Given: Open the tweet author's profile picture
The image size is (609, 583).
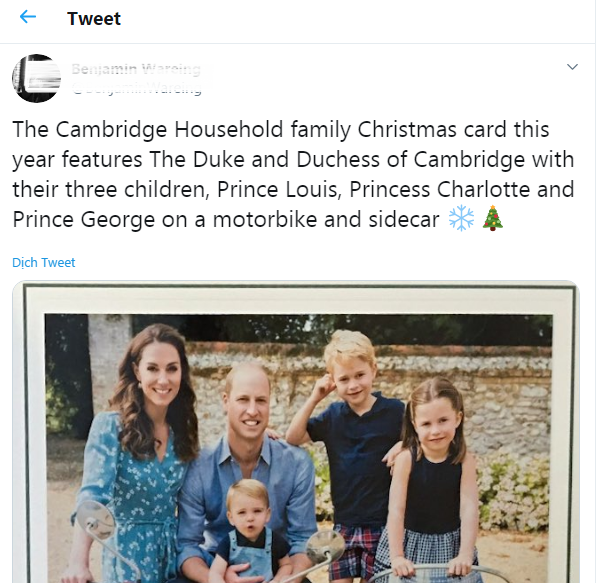Looking at the screenshot, I should tap(36, 78).
